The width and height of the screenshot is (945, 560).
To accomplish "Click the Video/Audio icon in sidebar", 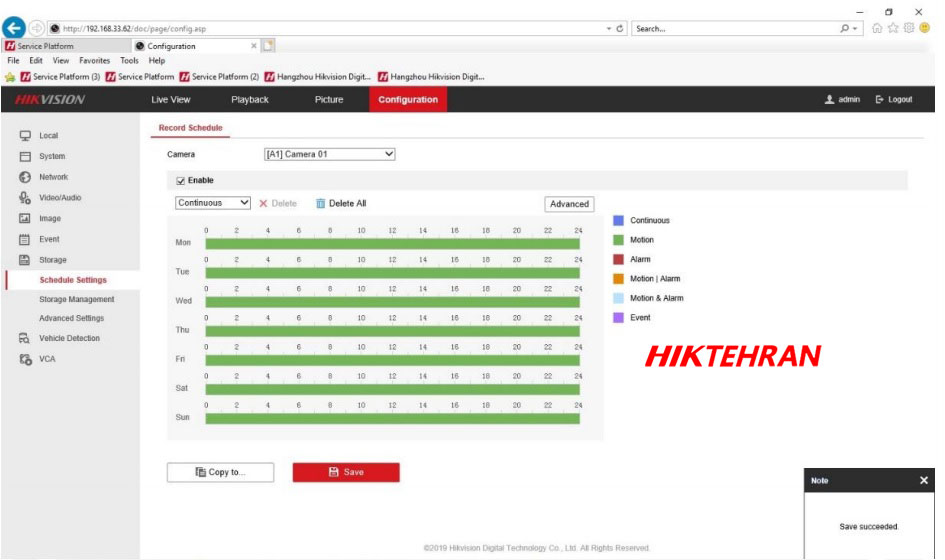I will pyautogui.click(x=25, y=198).
